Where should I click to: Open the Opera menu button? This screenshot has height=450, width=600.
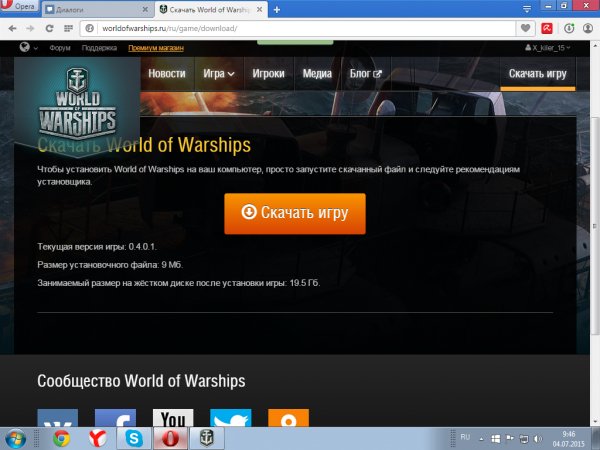(18, 7)
